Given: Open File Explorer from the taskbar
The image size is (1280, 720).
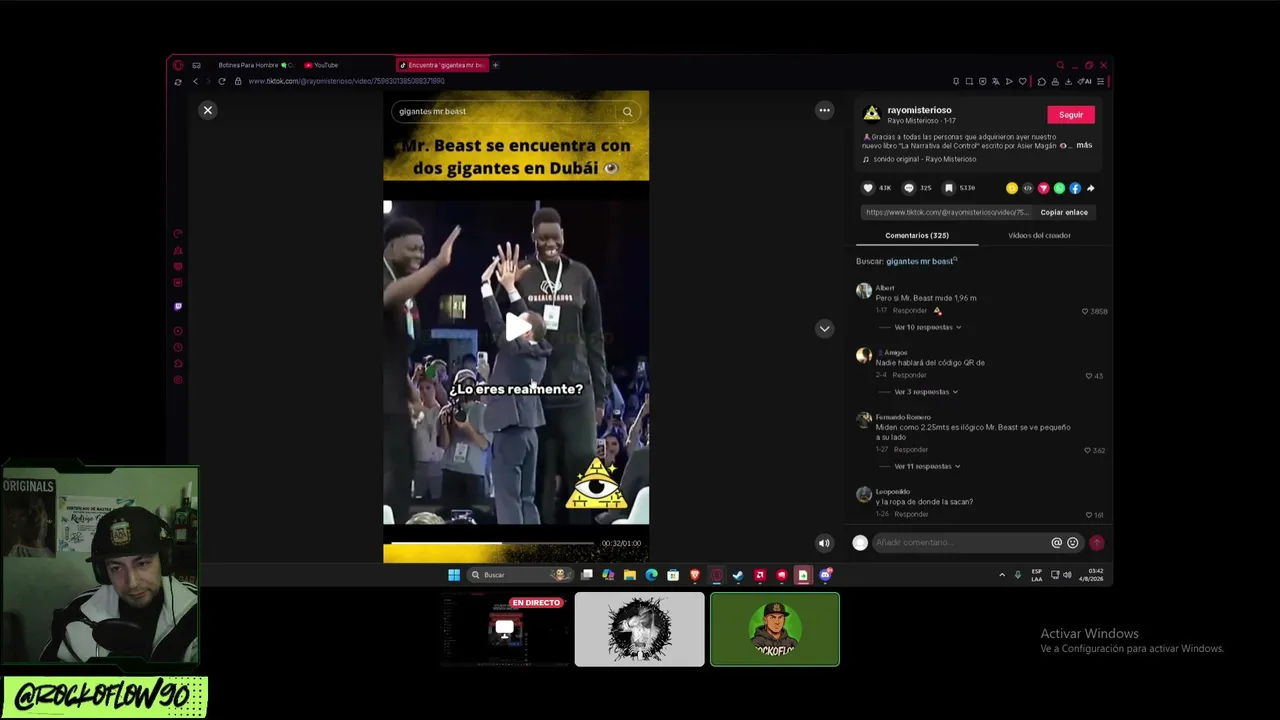Looking at the screenshot, I should coord(629,575).
